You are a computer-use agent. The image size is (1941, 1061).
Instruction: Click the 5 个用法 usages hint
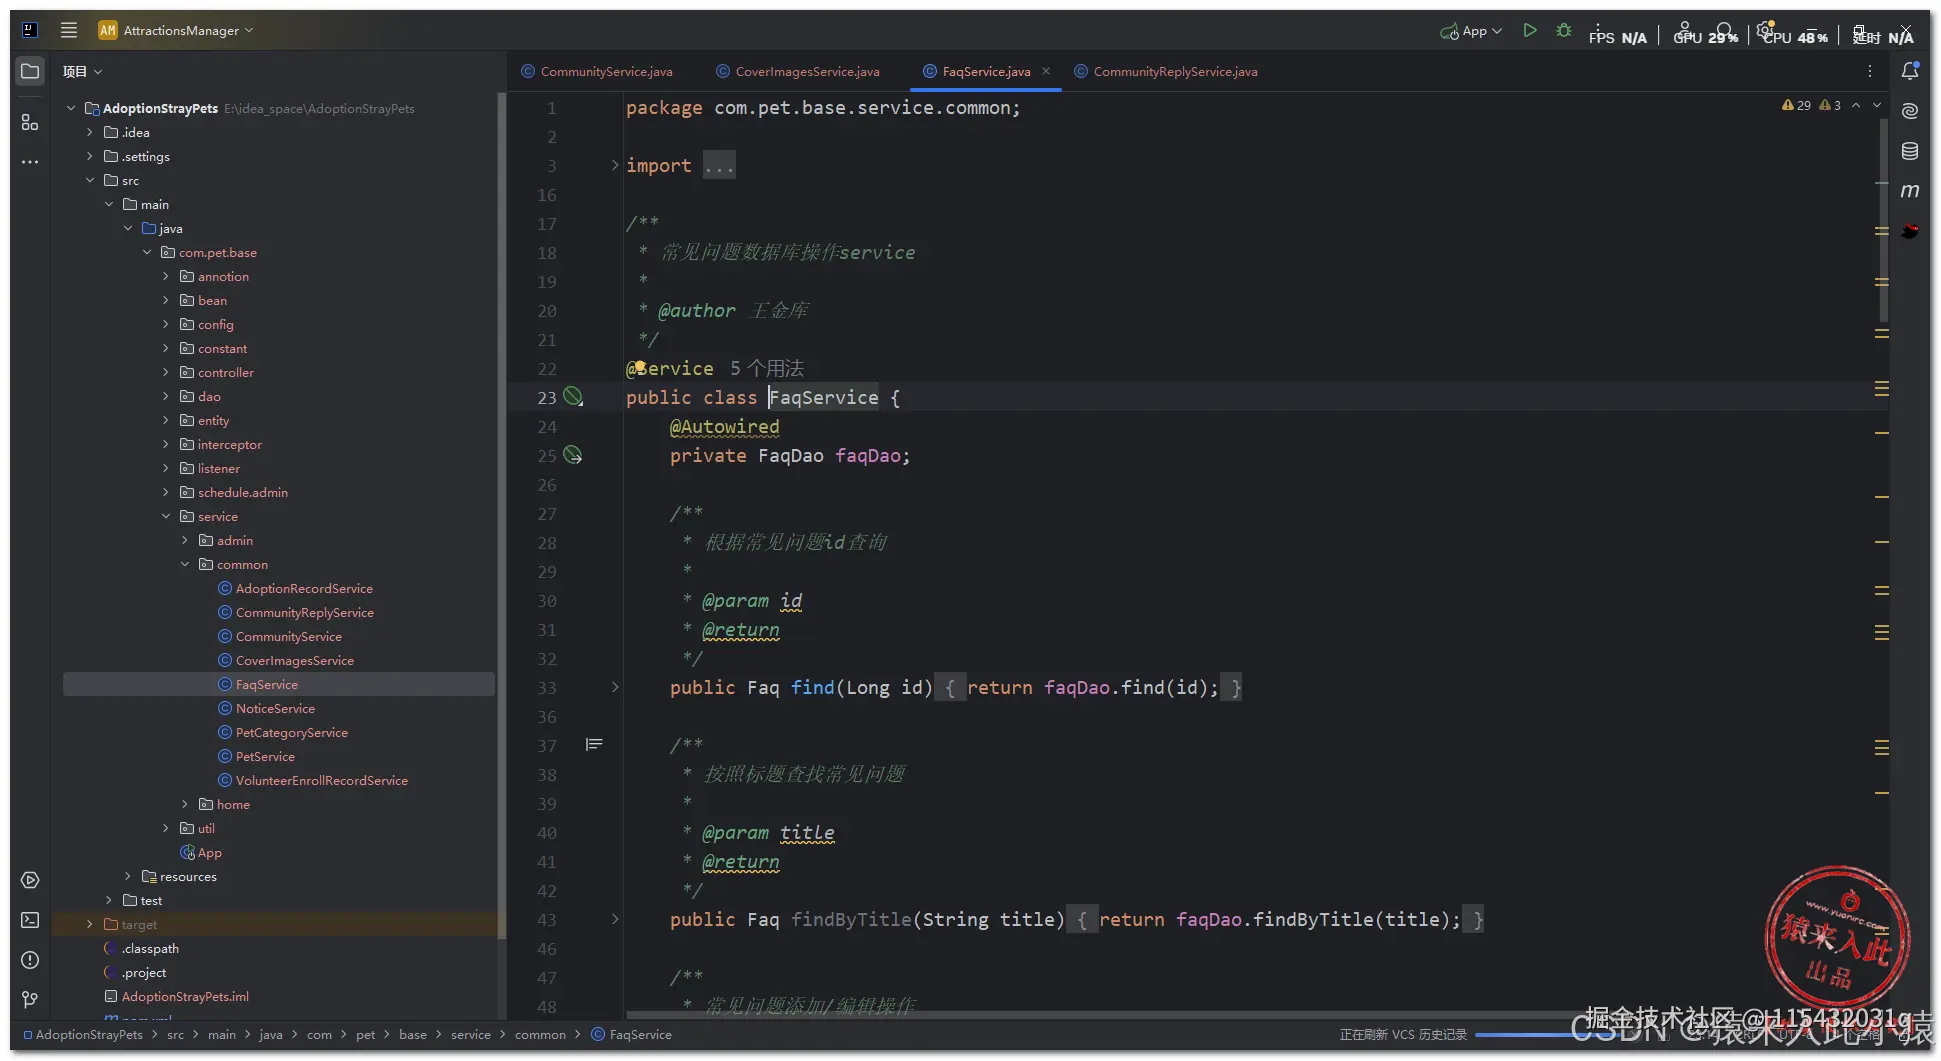point(767,368)
